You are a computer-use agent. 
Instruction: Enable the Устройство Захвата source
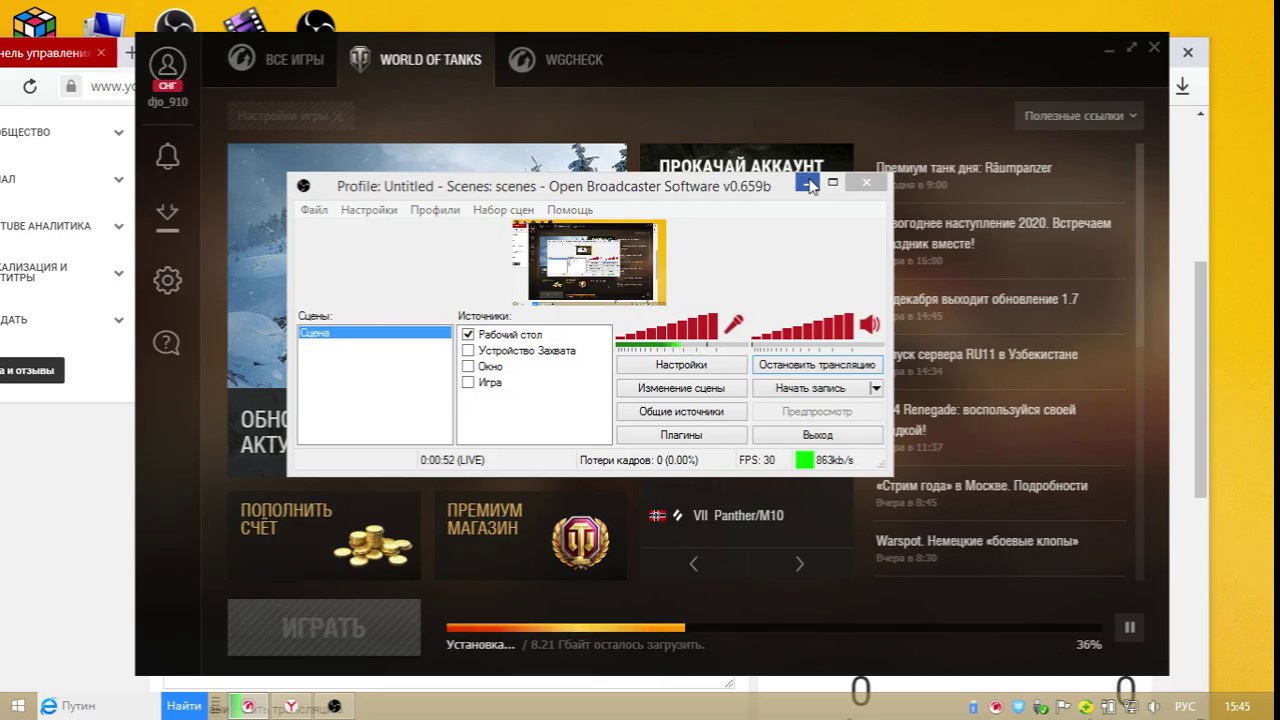click(x=468, y=351)
